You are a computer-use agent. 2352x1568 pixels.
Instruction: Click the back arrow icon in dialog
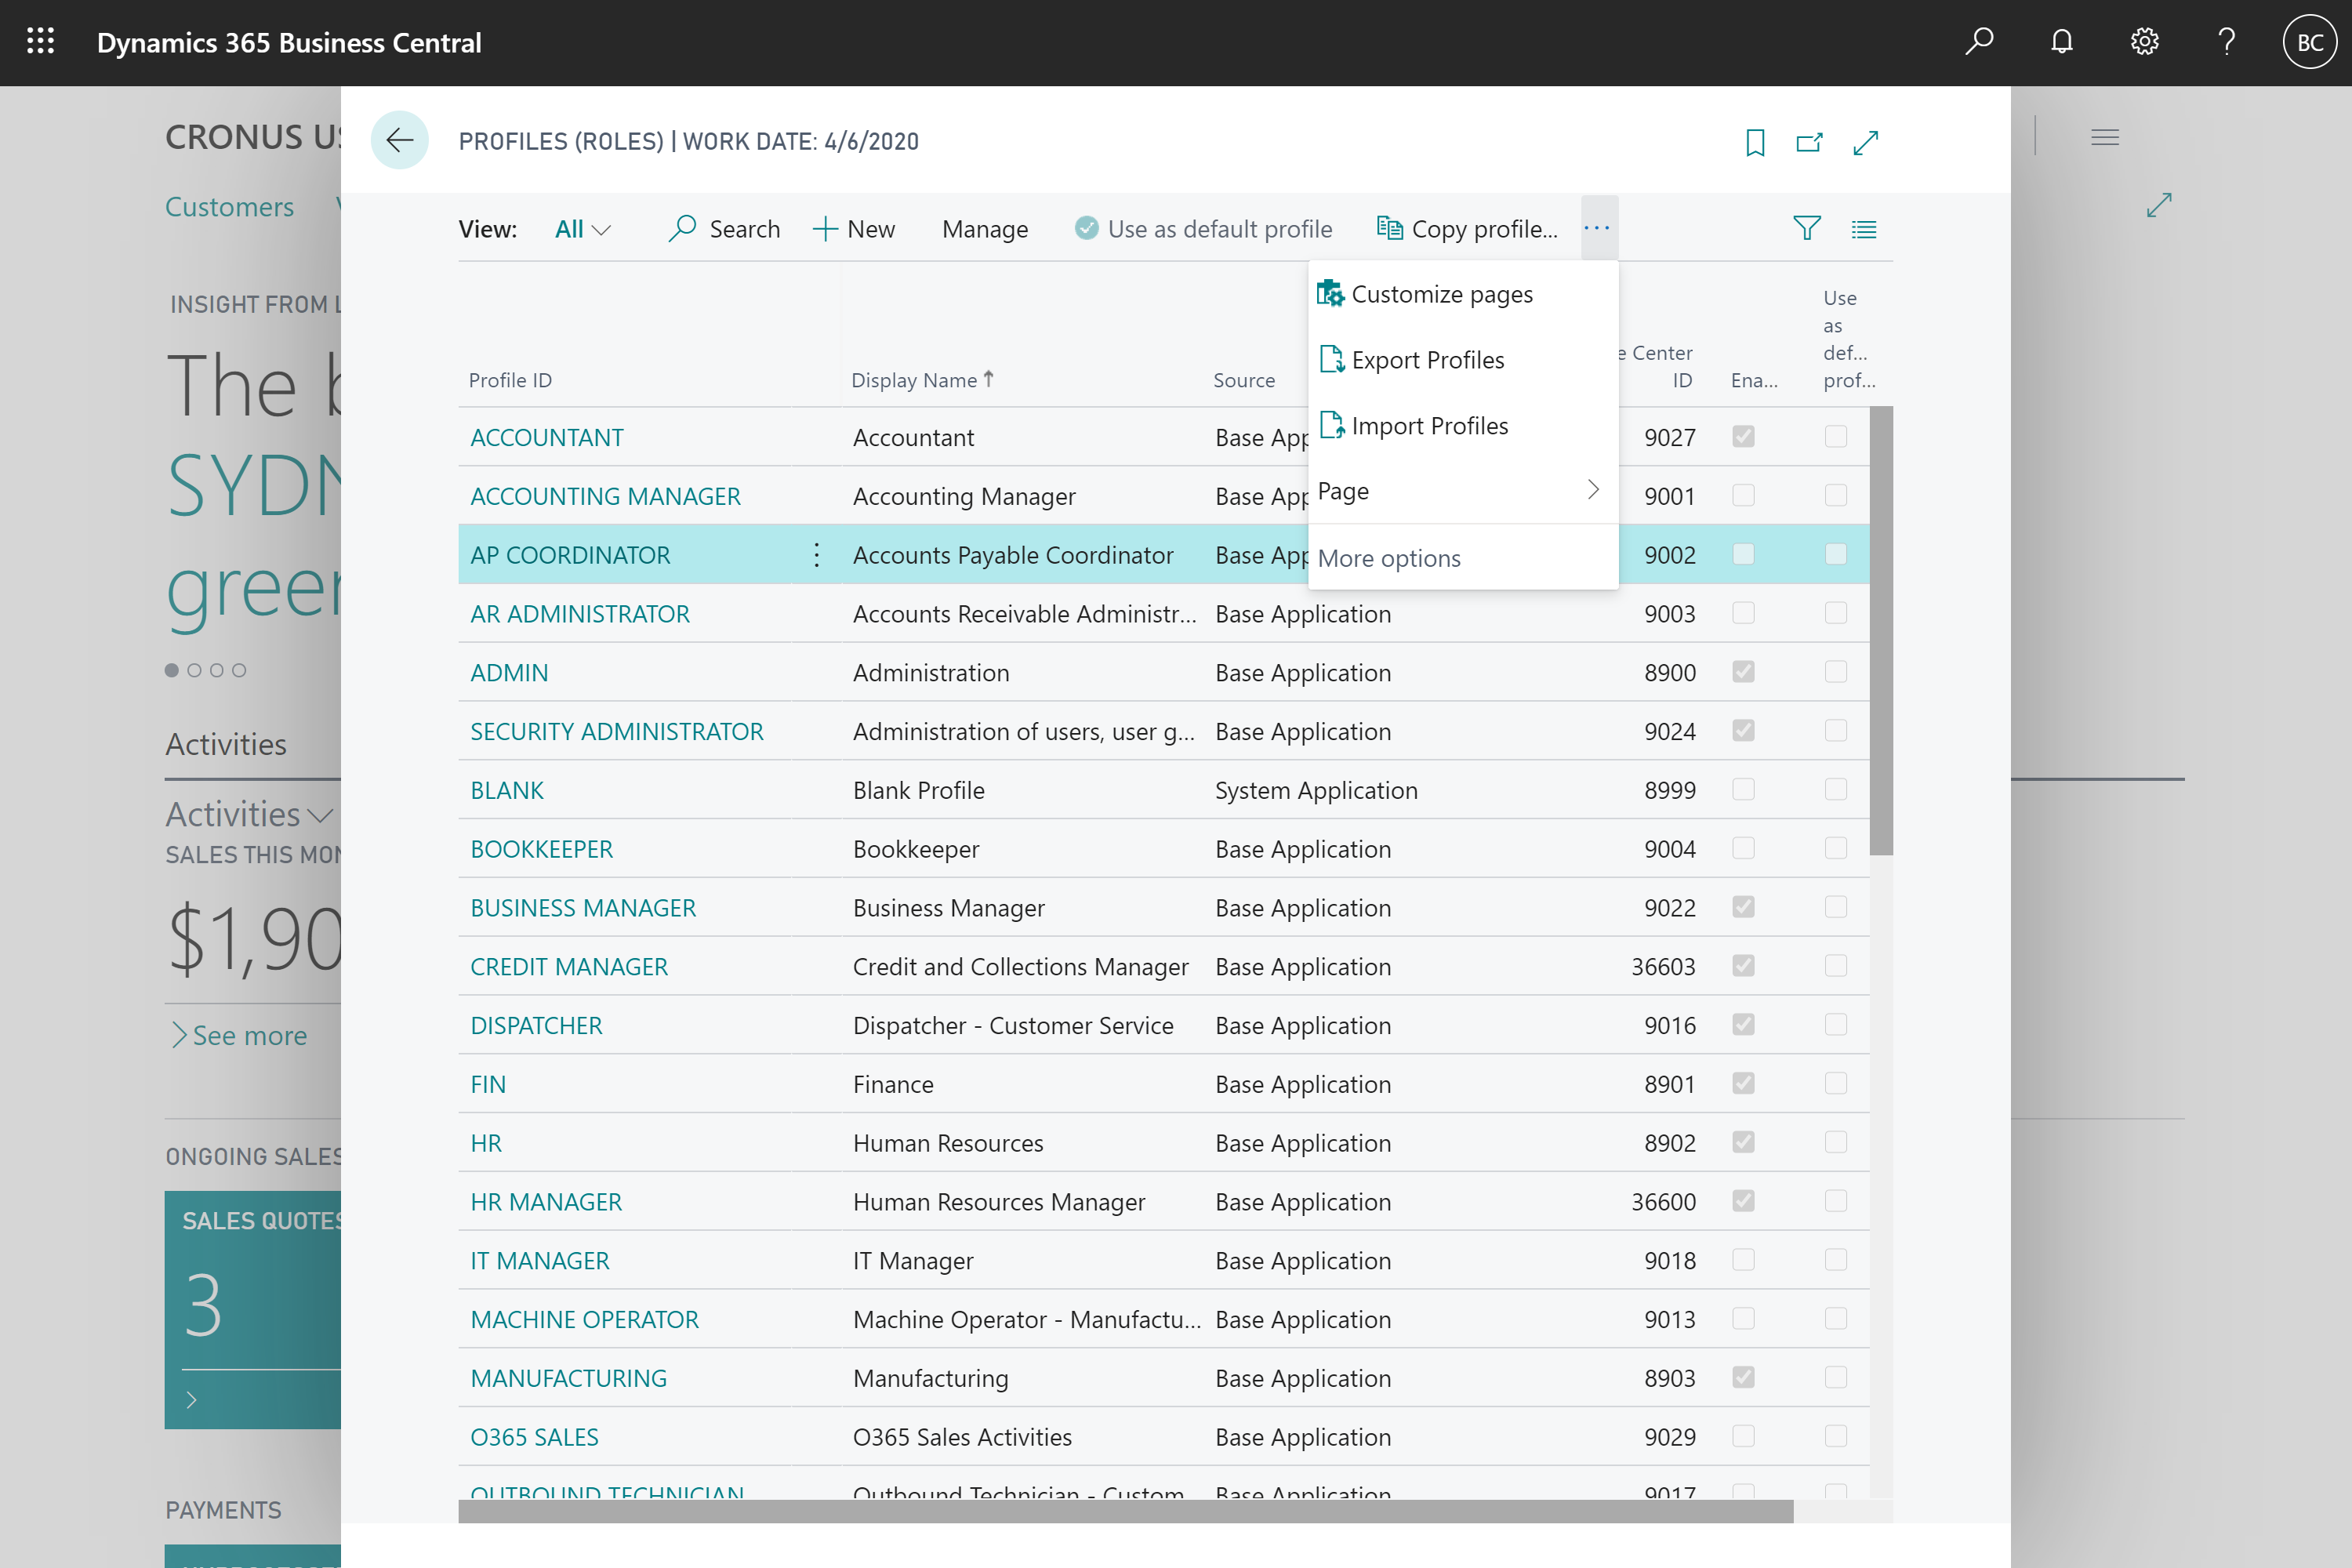399,140
